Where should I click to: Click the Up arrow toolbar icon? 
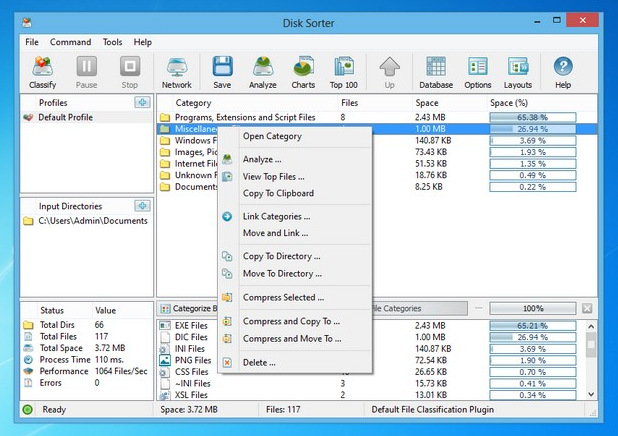coord(389,66)
